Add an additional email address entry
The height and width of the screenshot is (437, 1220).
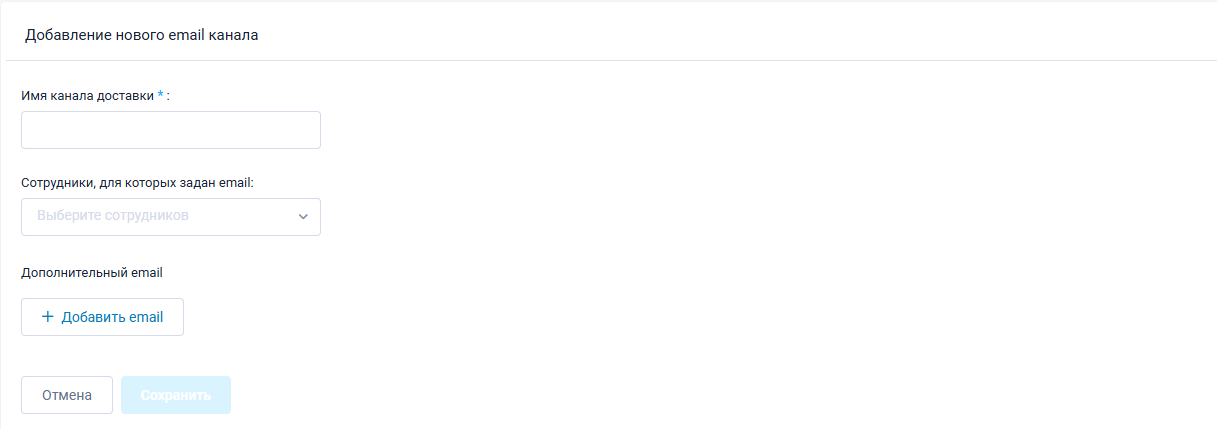pyautogui.click(x=102, y=317)
